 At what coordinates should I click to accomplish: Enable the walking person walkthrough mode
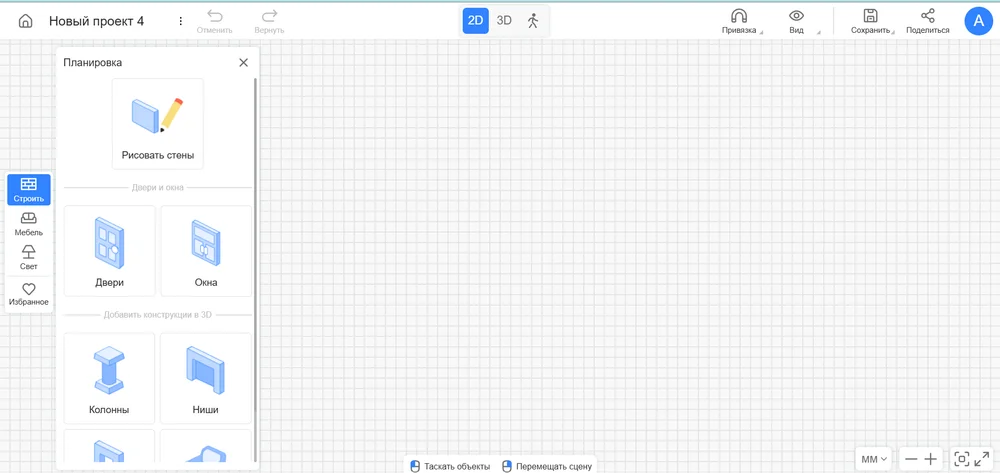coord(533,20)
